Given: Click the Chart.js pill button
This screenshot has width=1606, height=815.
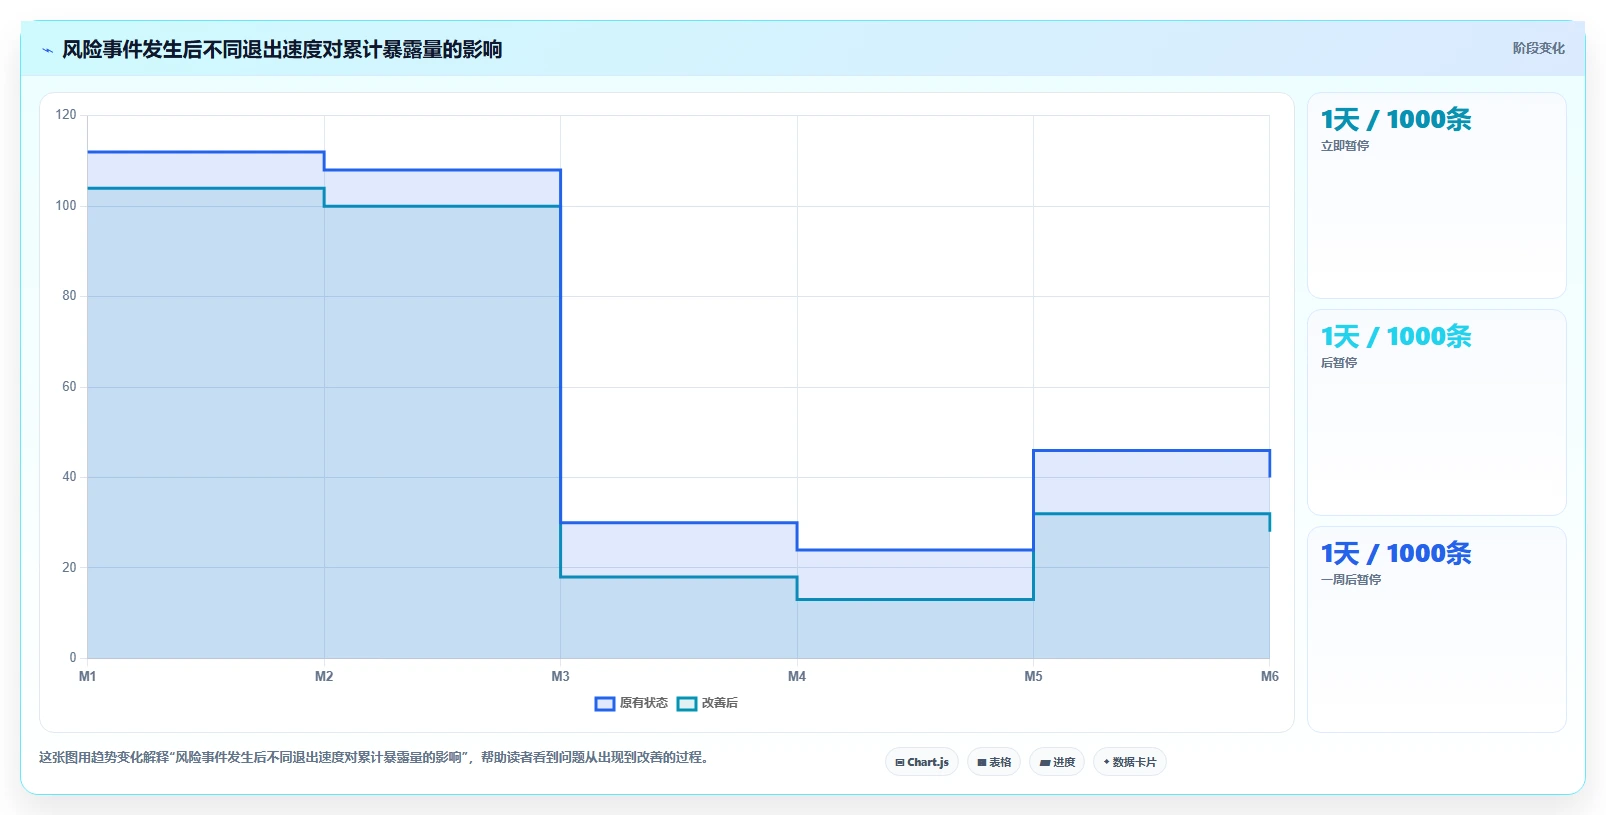Looking at the screenshot, I should tap(922, 762).
